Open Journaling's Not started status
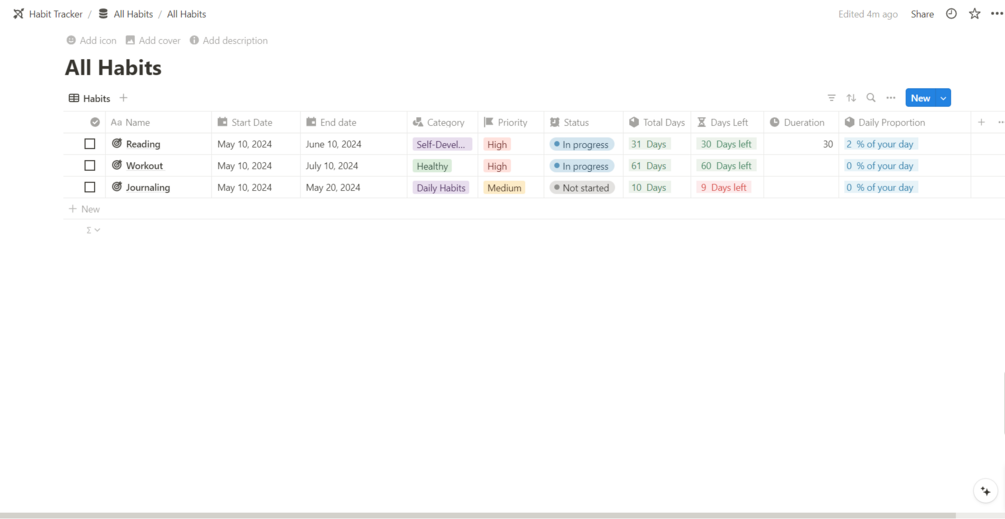The width and height of the screenshot is (1005, 519). [x=582, y=188]
